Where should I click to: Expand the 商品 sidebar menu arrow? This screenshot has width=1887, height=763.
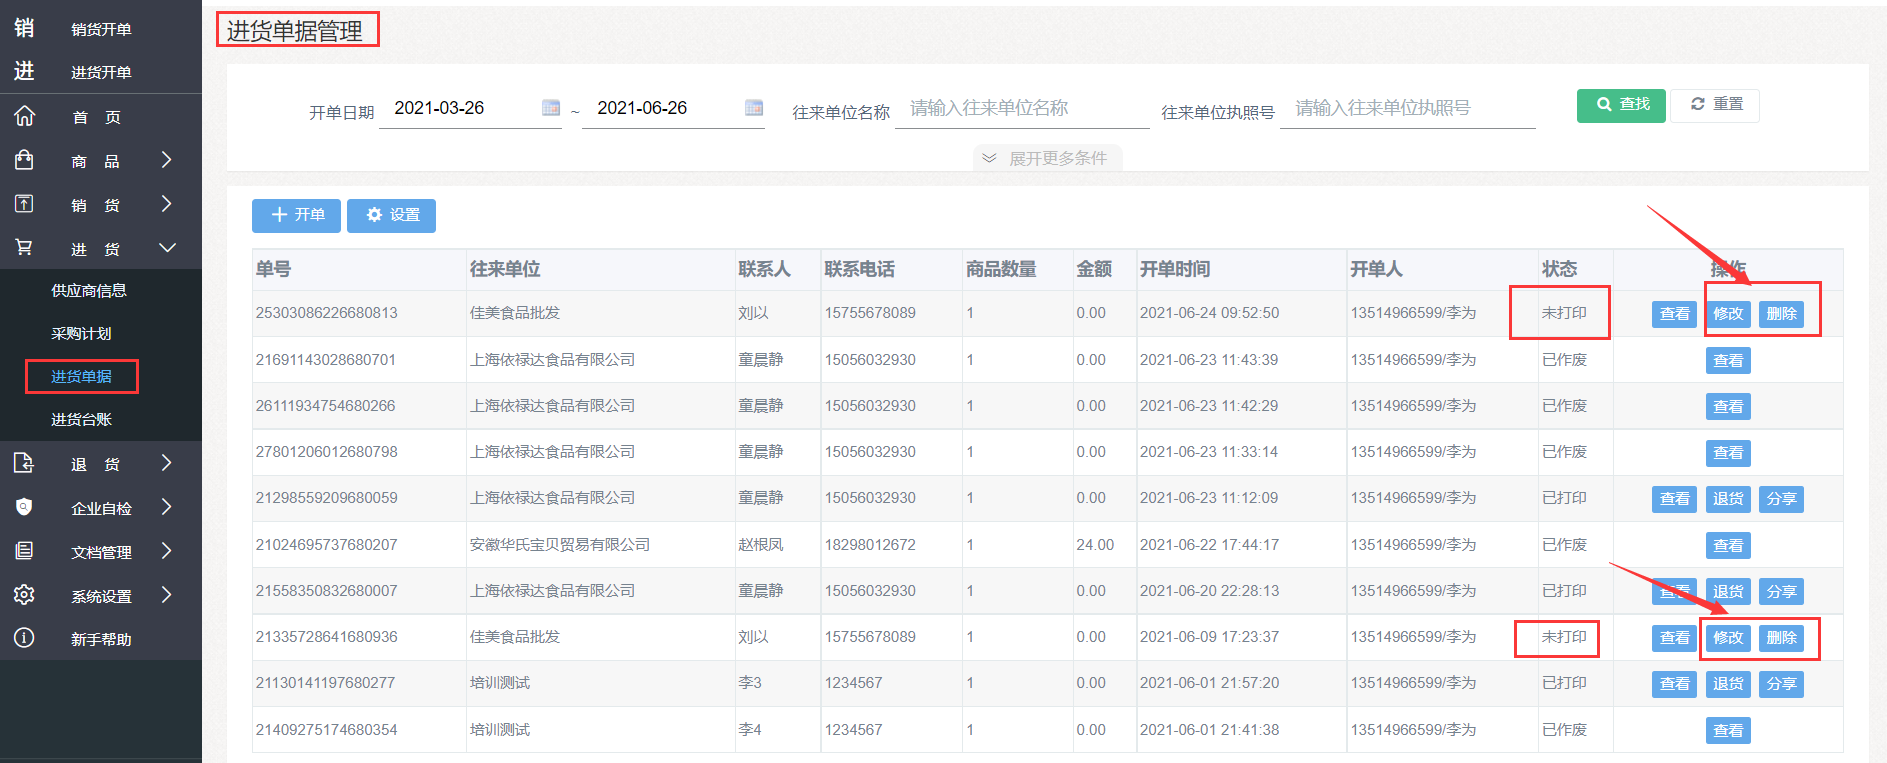click(166, 160)
